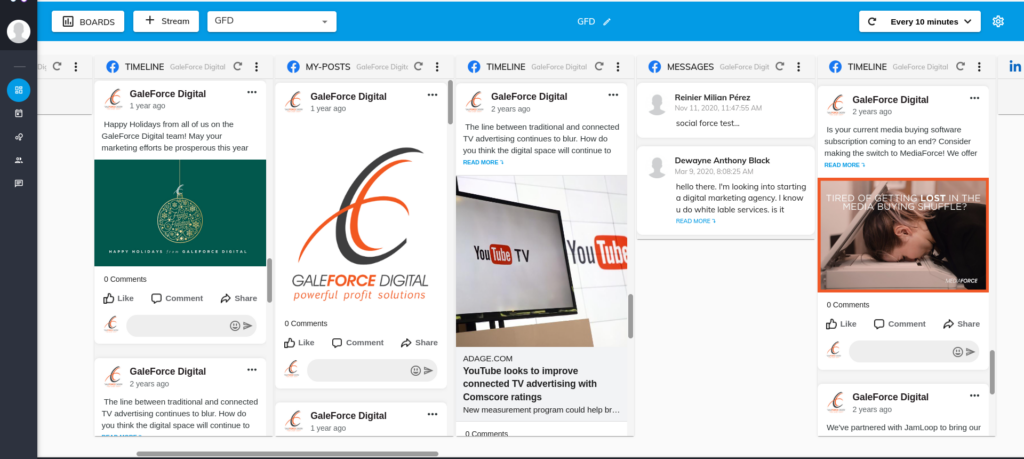Open the Tired of Getting Lost image
This screenshot has width=1024, height=459.
click(903, 235)
